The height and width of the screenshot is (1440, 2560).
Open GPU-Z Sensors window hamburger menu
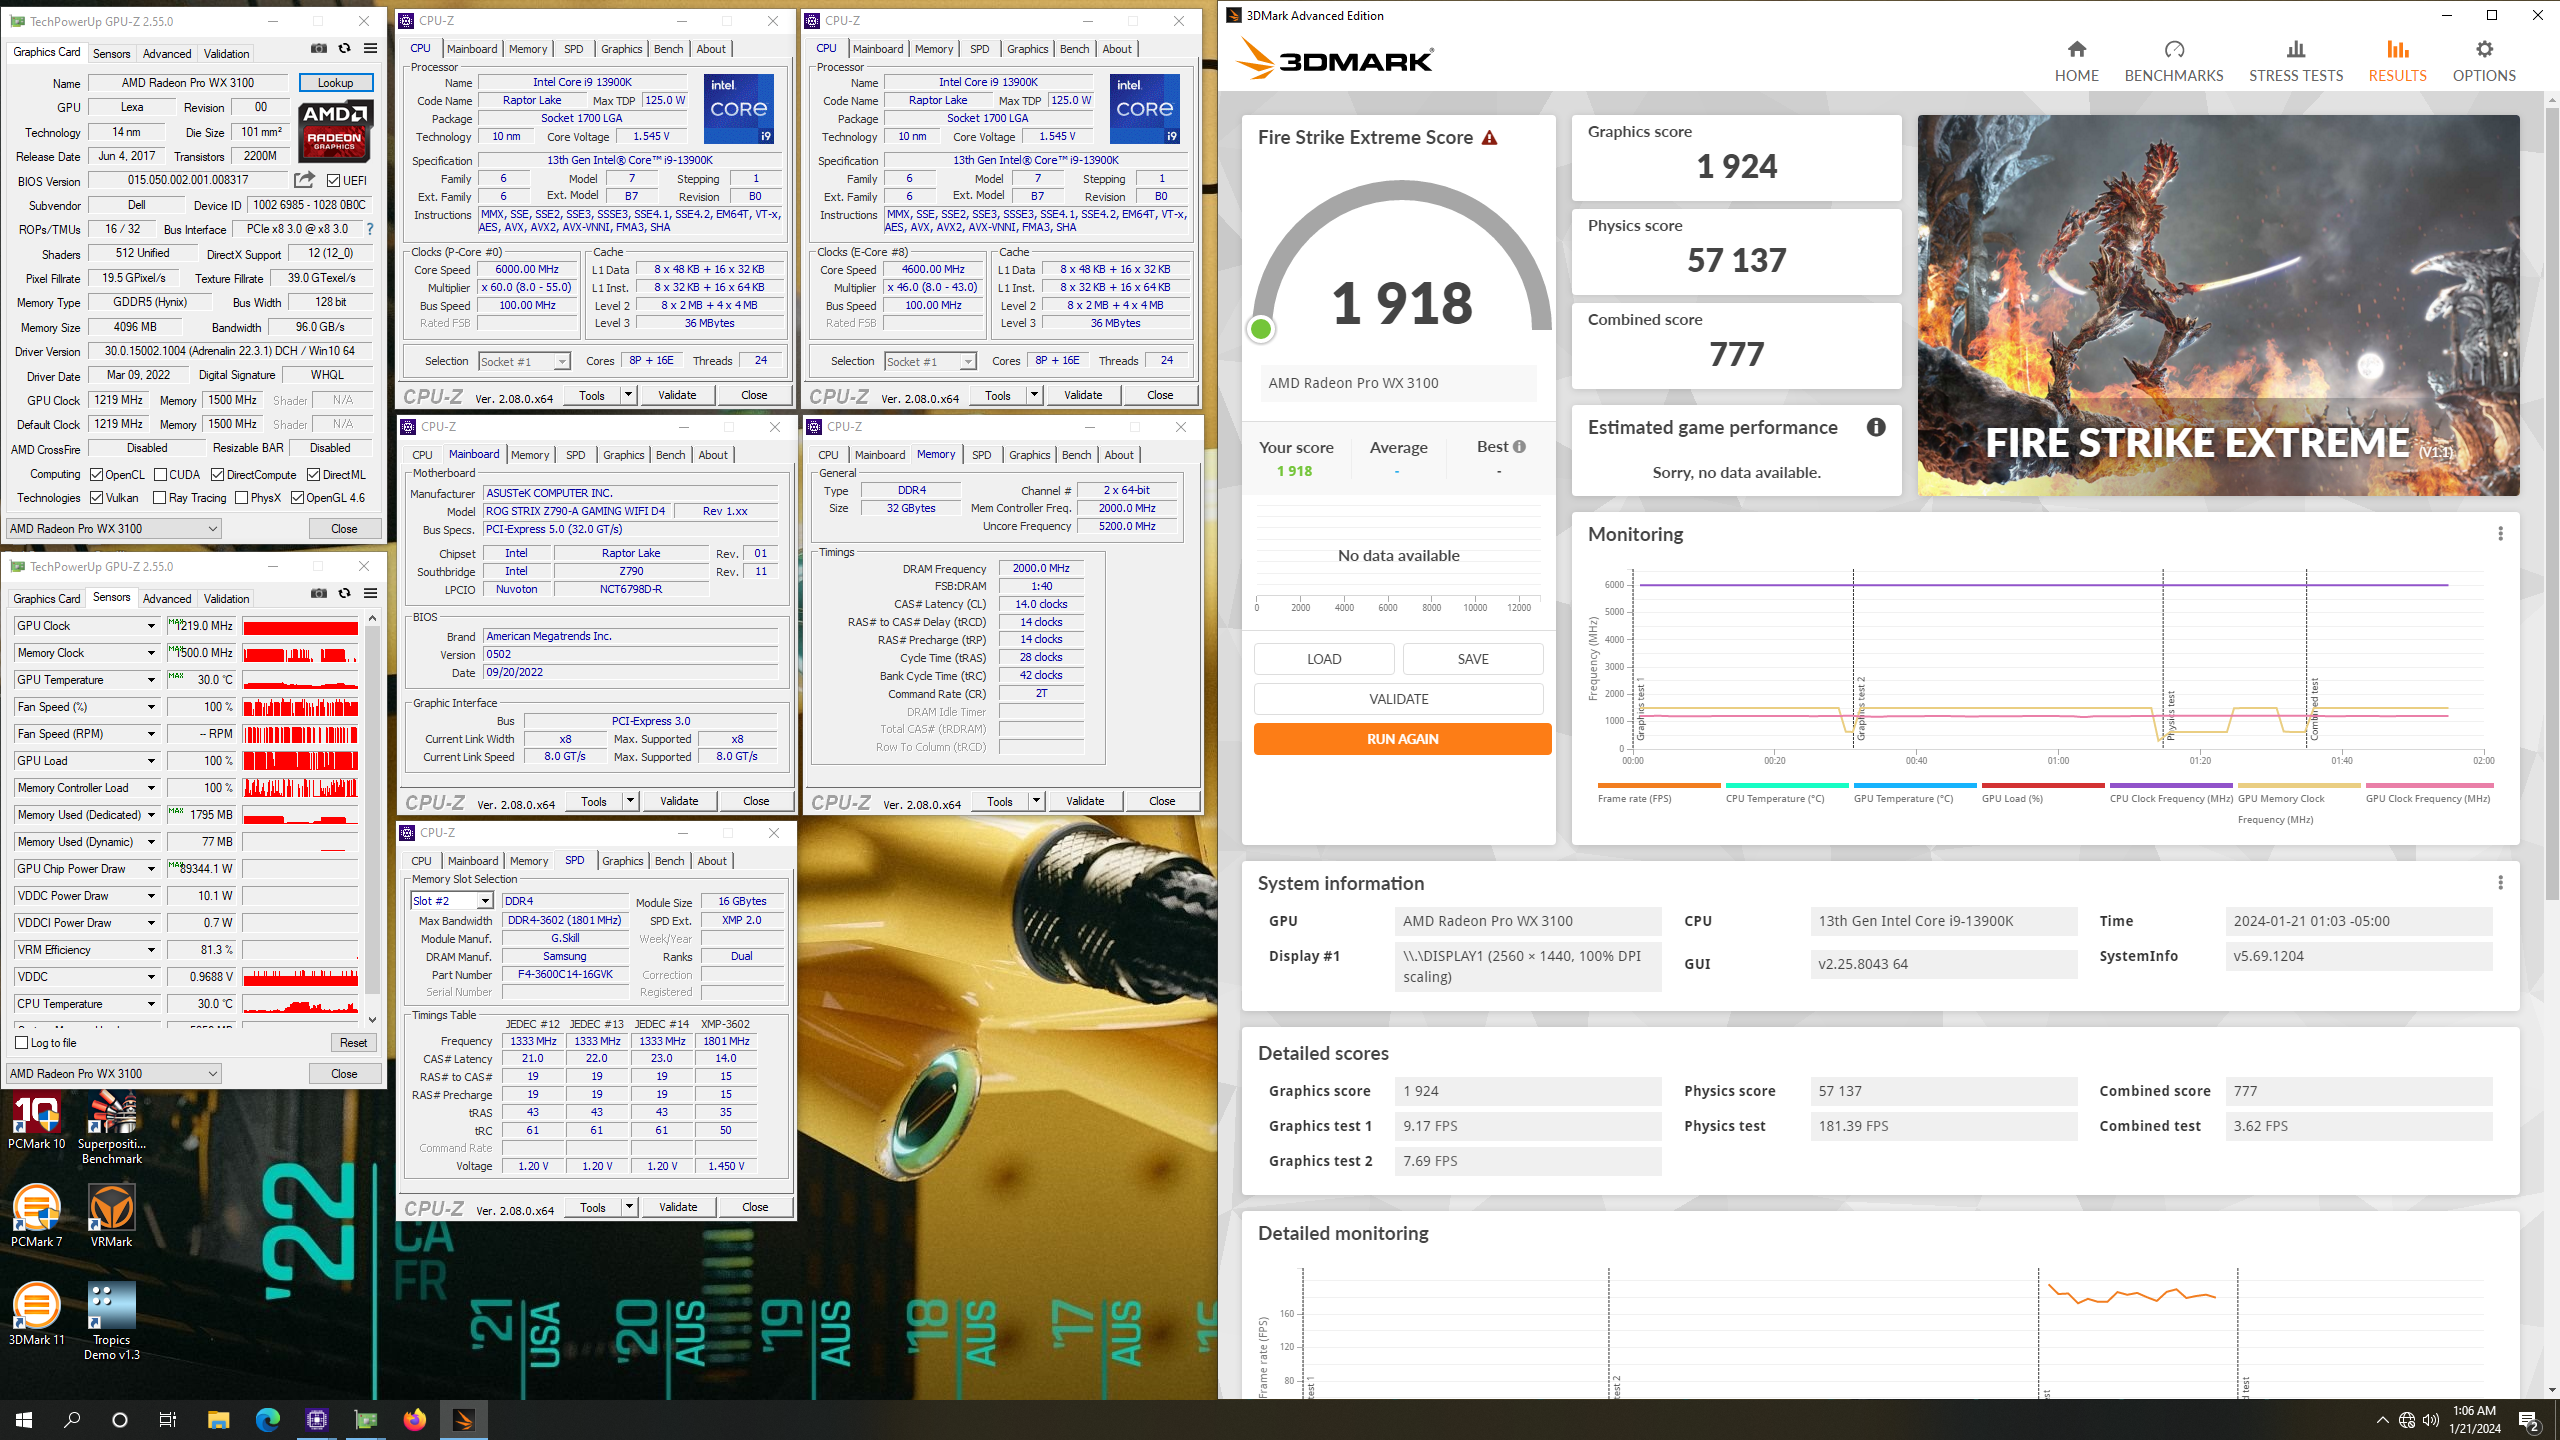[370, 593]
